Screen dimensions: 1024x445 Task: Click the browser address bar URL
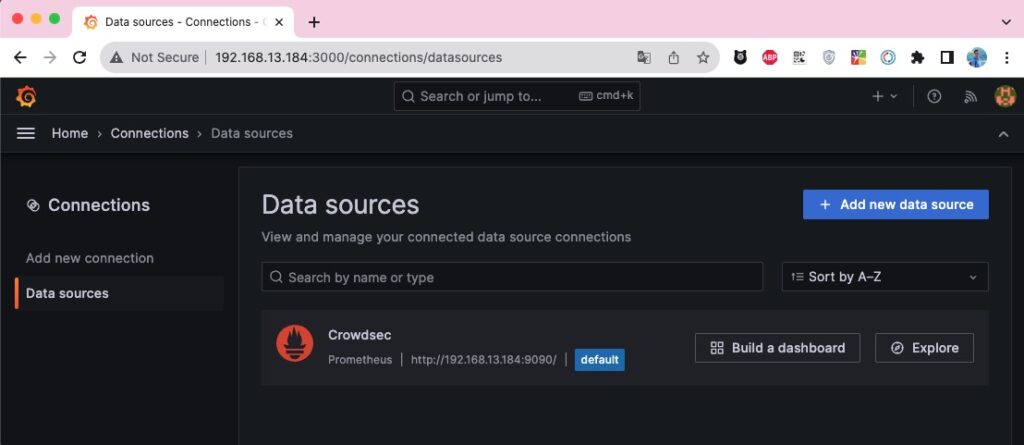pos(359,58)
